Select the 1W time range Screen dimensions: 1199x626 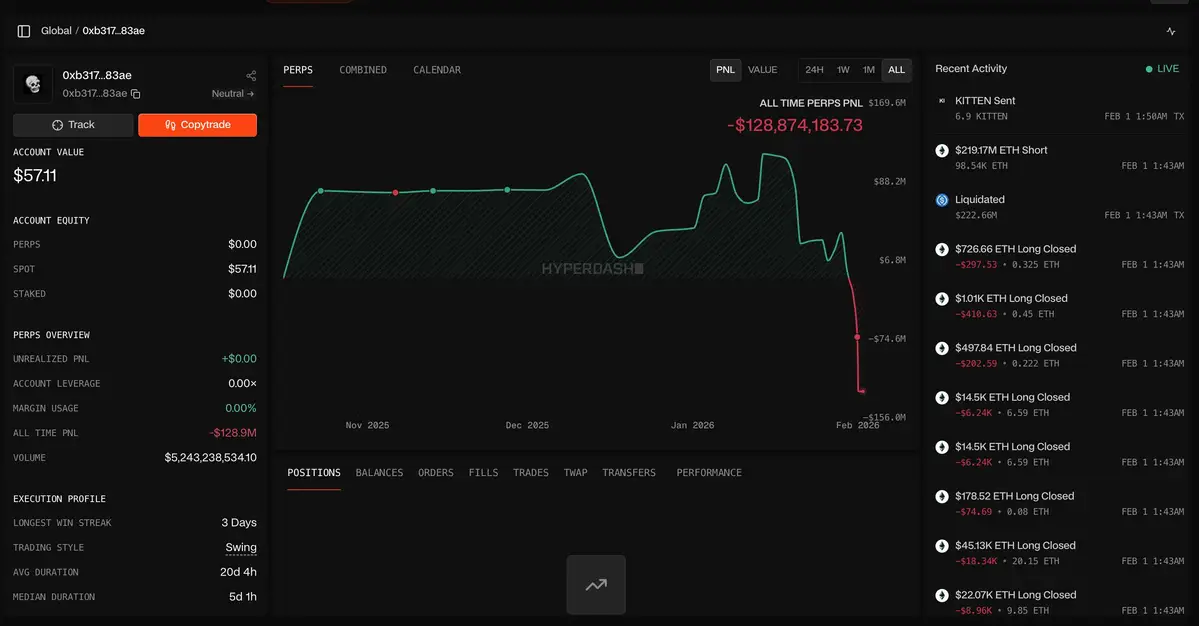[x=843, y=70]
